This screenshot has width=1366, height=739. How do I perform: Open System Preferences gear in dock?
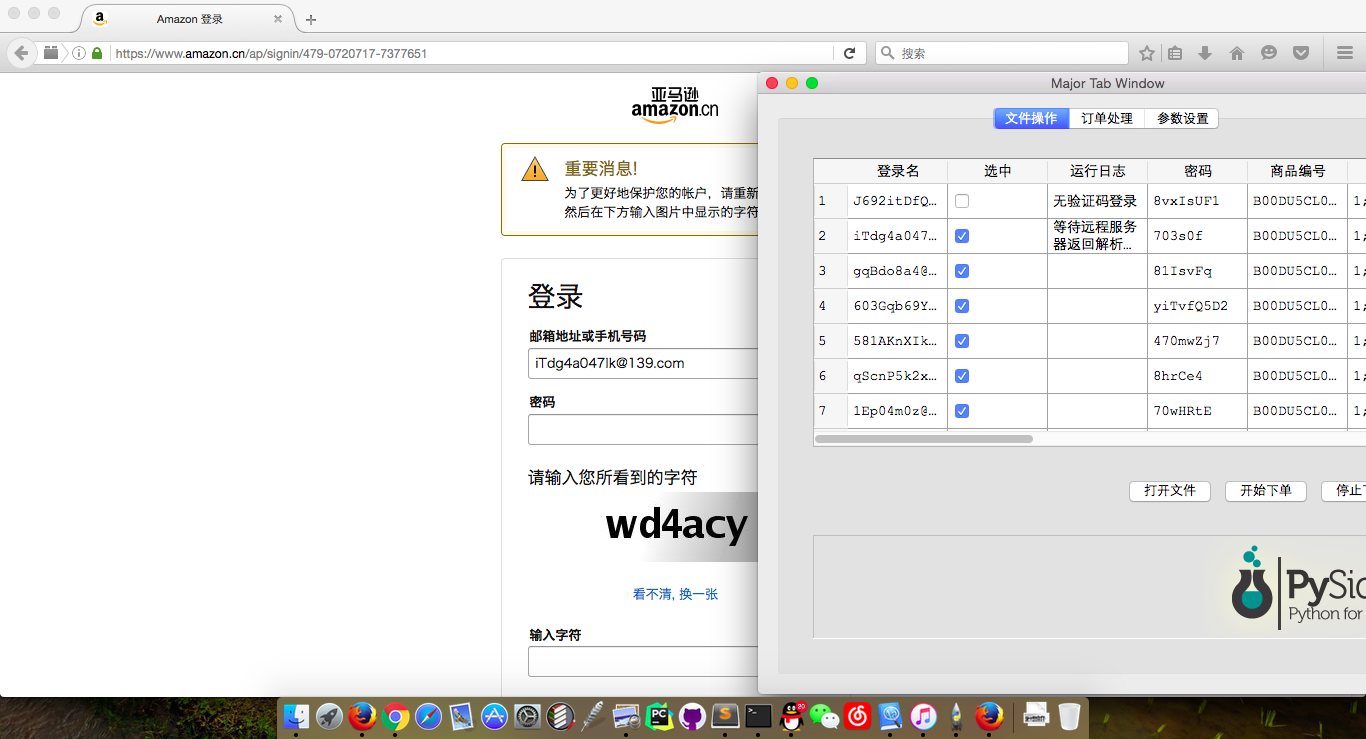pos(527,716)
